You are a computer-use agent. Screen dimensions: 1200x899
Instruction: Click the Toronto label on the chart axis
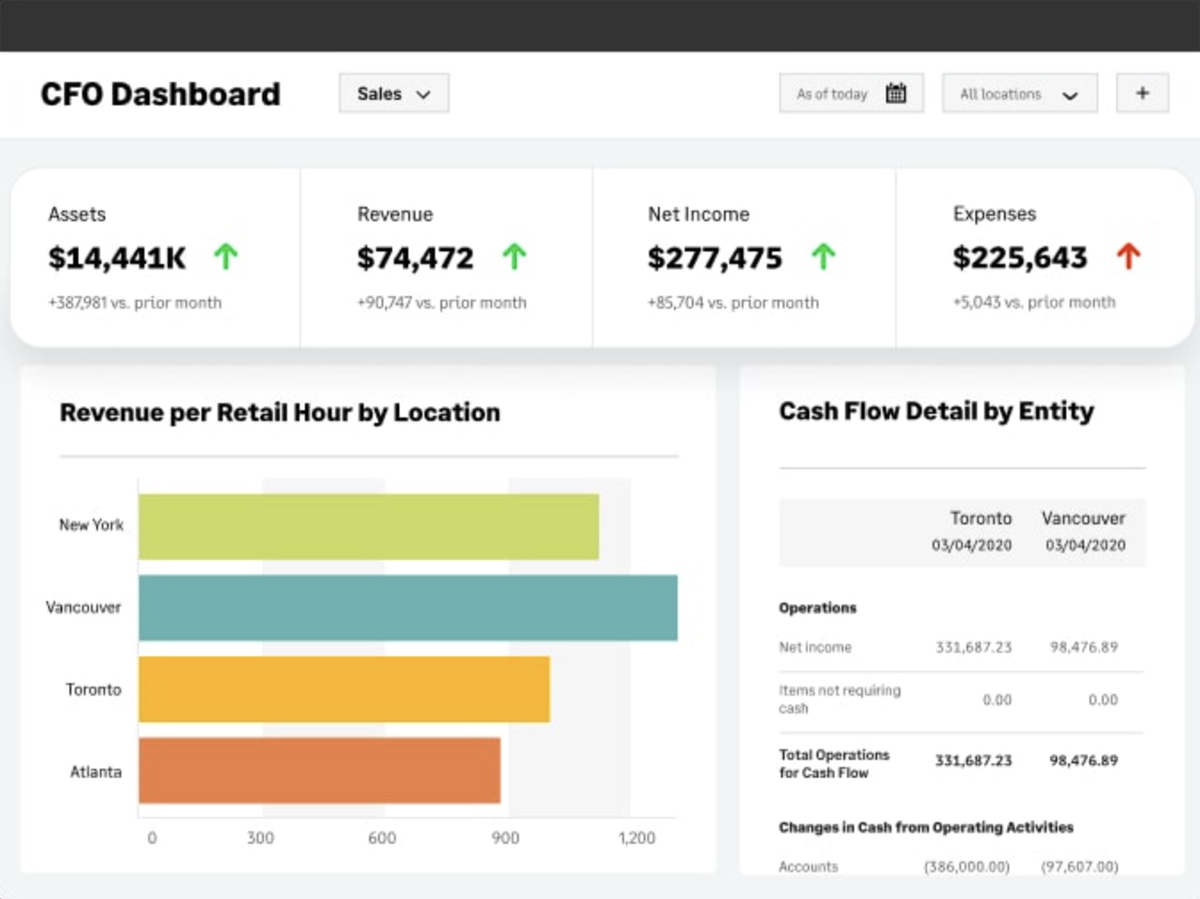[x=93, y=689]
